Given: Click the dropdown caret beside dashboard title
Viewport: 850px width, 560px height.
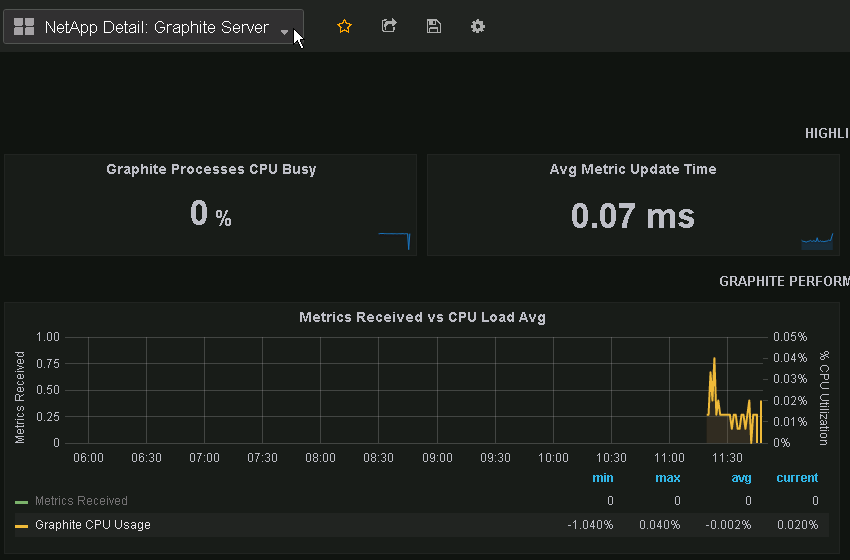Looking at the screenshot, I should [284, 32].
